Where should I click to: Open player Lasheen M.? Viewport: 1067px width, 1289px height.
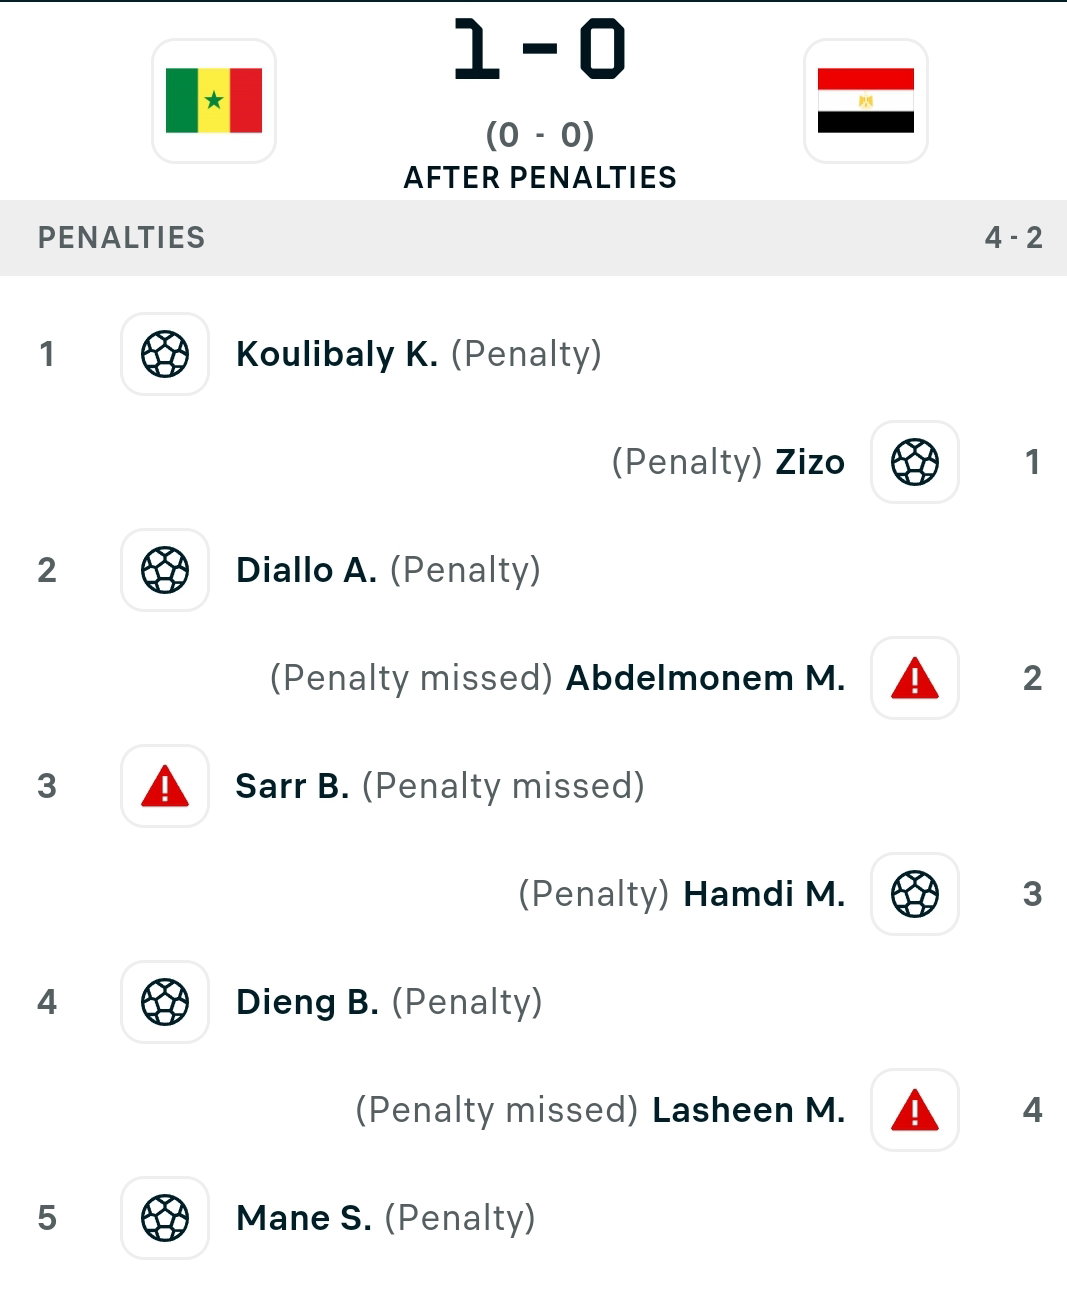749,1110
